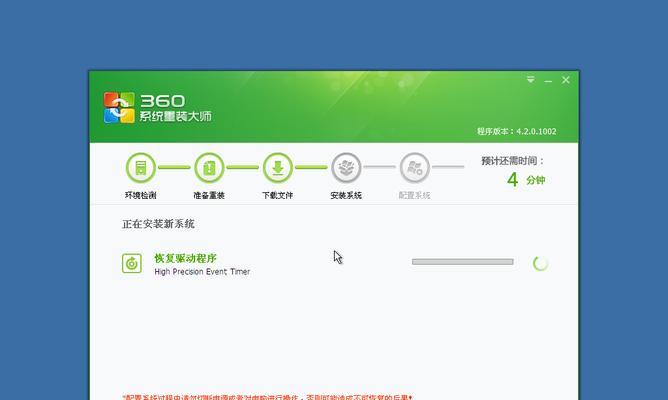This screenshot has height=400, width=668.
Task: Select the 下载文件 step icon
Action: 278,167
